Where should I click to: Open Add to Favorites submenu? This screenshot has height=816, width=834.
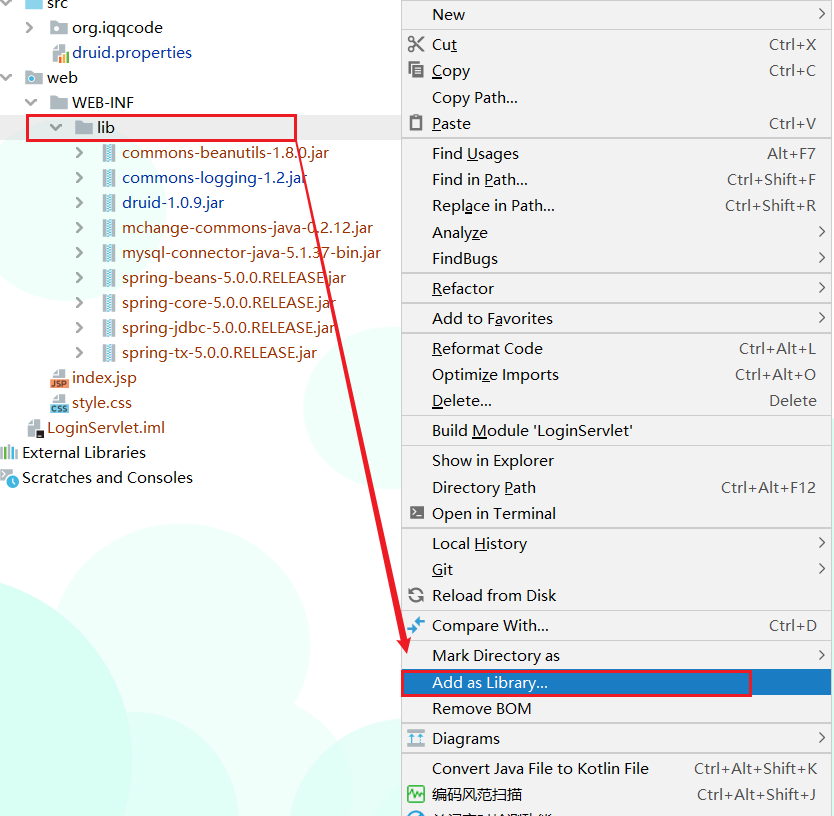click(x=616, y=318)
